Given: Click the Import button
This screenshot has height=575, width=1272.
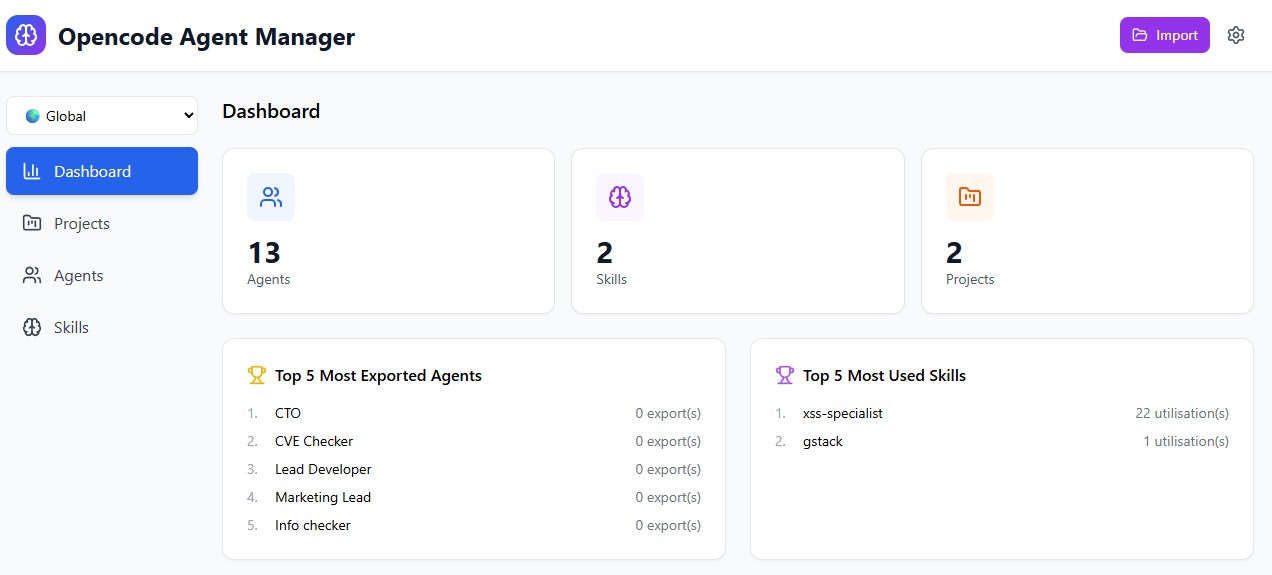Looking at the screenshot, I should click(x=1165, y=35).
